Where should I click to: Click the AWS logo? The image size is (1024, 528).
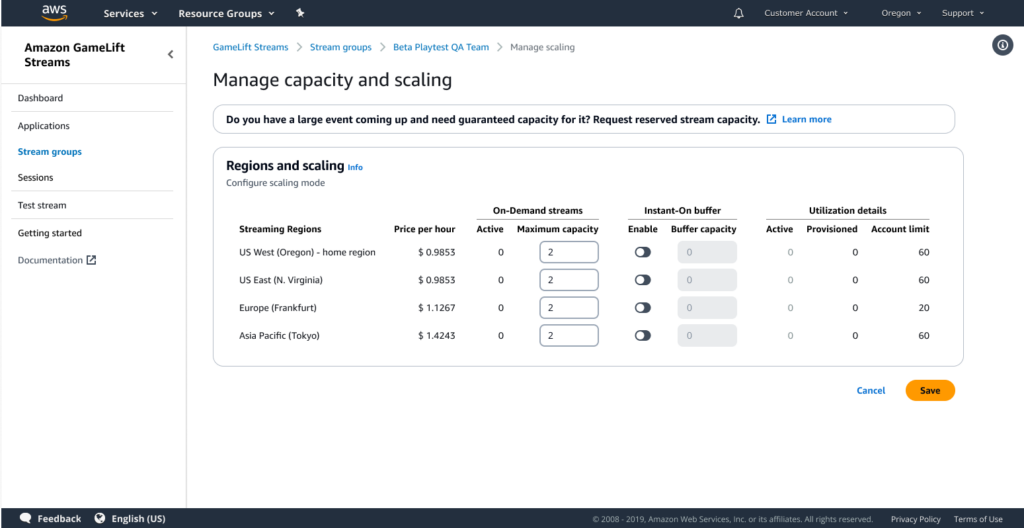coord(55,12)
